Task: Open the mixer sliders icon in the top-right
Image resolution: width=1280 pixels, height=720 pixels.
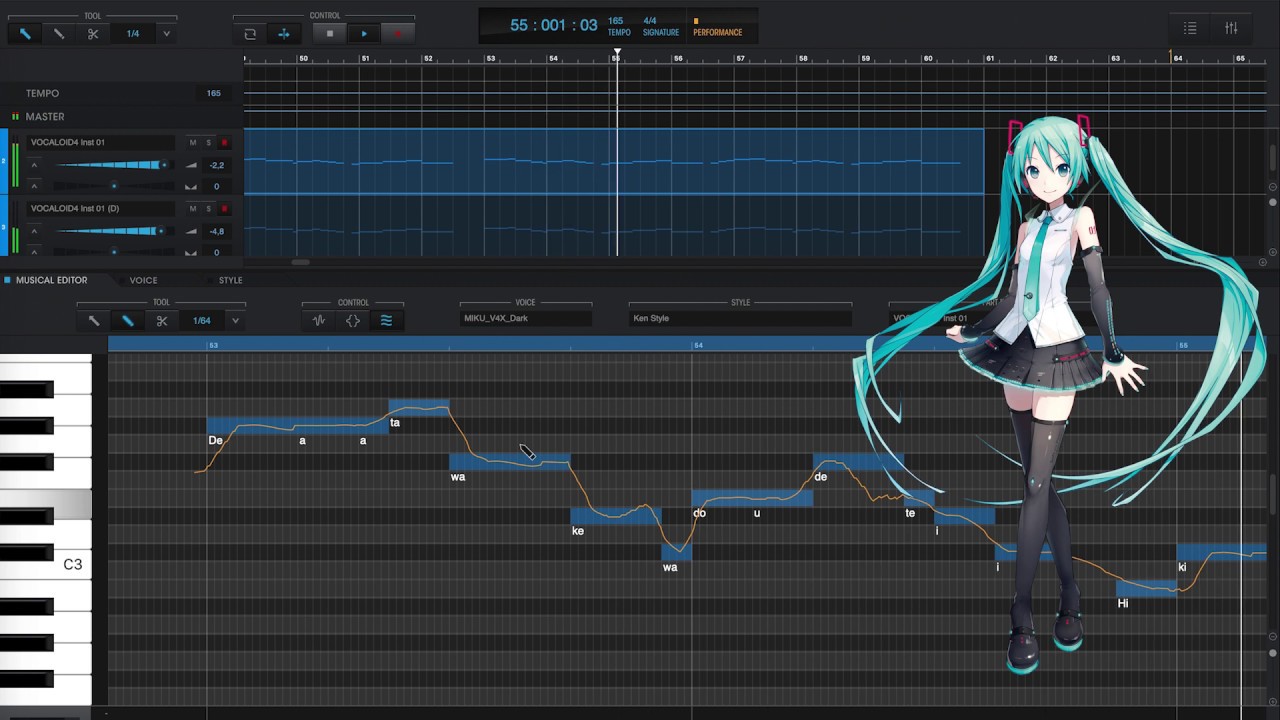Action: 1231,29
